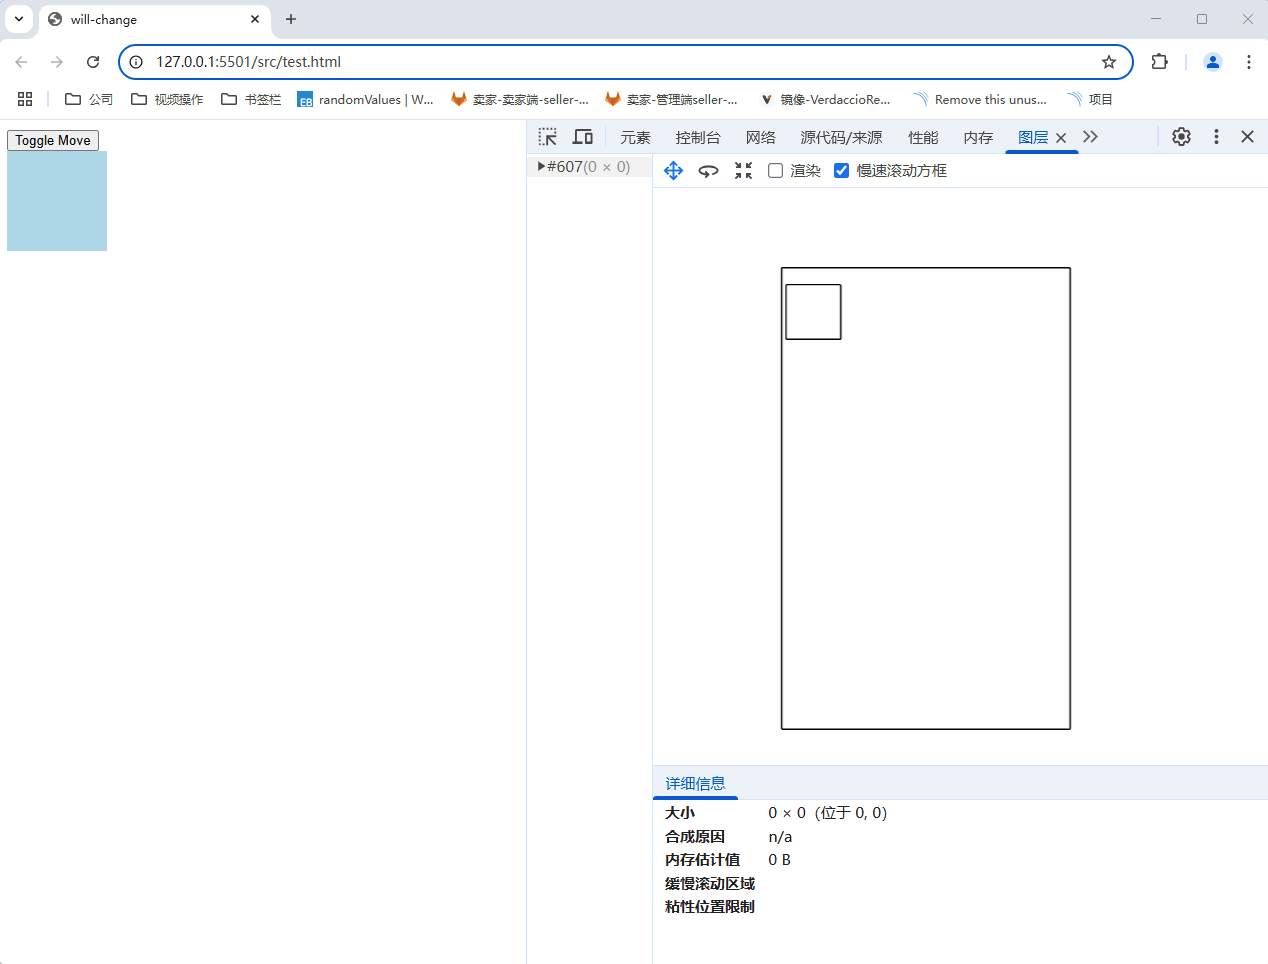Image resolution: width=1268 pixels, height=964 pixels.
Task: Open the Chrome profile avatar
Action: pyautogui.click(x=1213, y=62)
